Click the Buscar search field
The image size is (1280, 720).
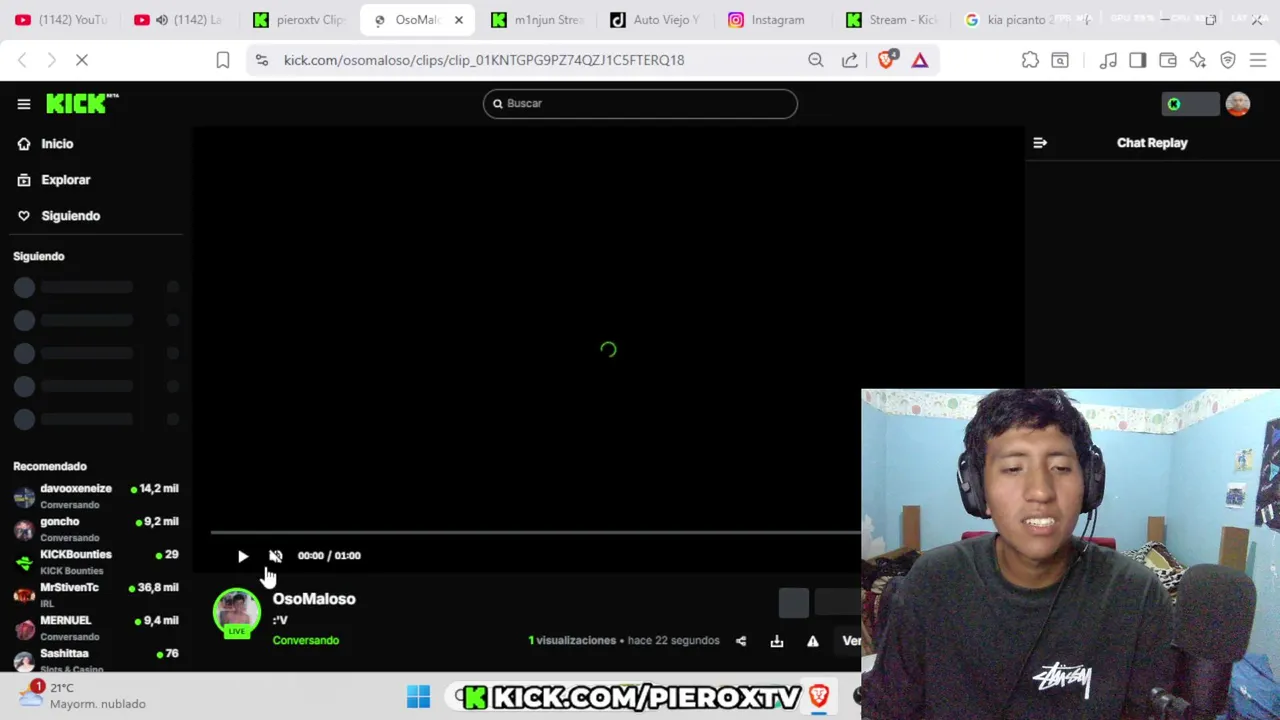[x=640, y=103]
